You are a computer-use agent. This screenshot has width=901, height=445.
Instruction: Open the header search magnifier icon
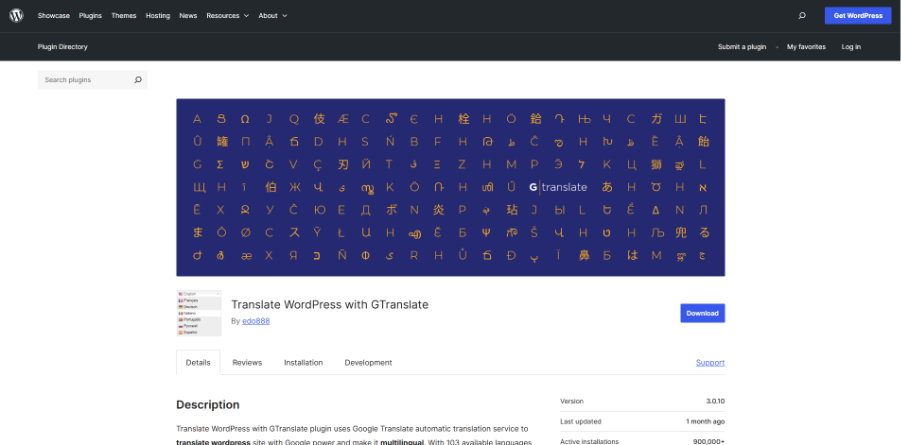point(802,16)
